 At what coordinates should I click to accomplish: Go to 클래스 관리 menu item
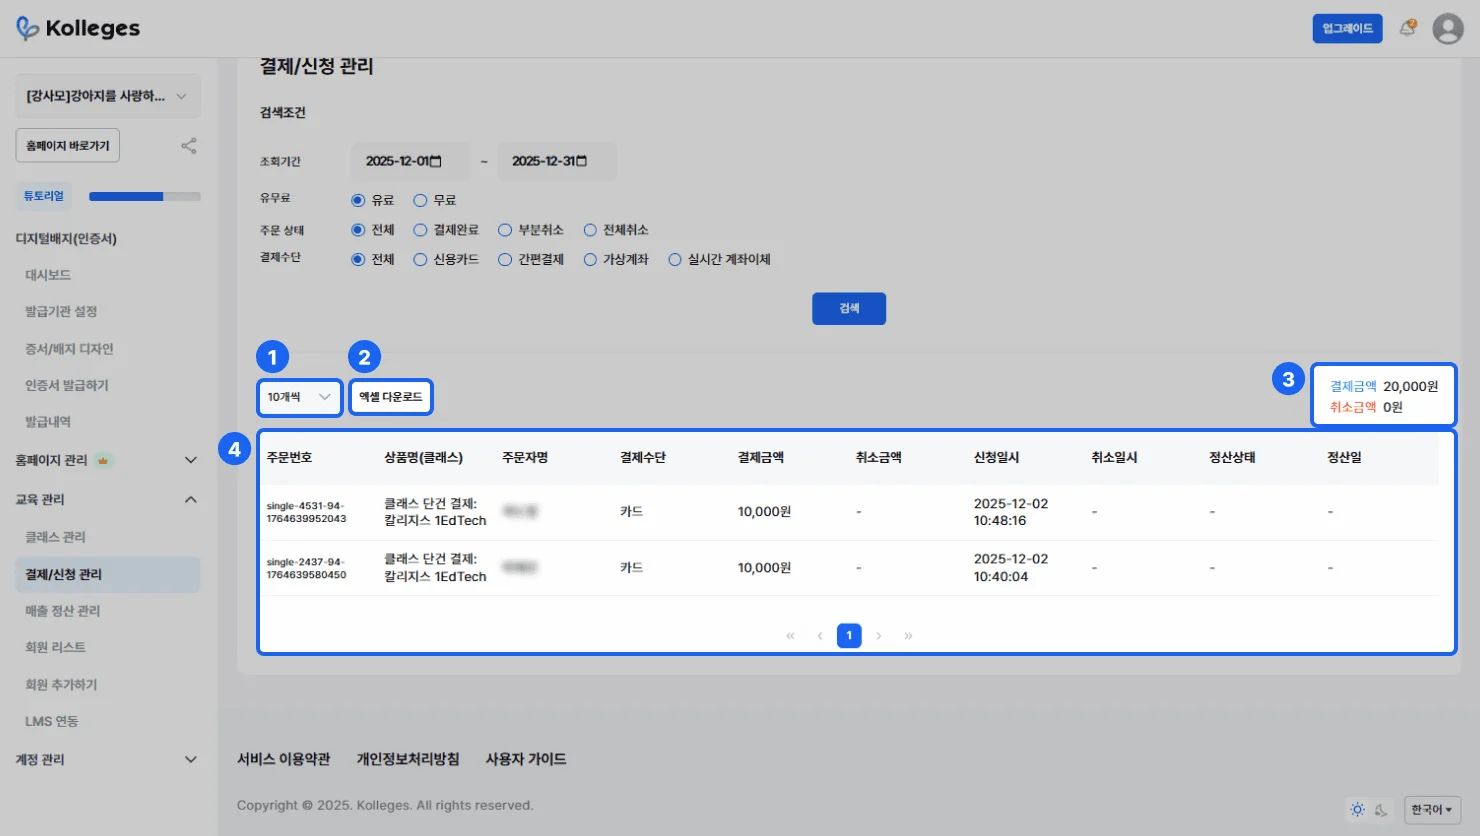(x=55, y=537)
